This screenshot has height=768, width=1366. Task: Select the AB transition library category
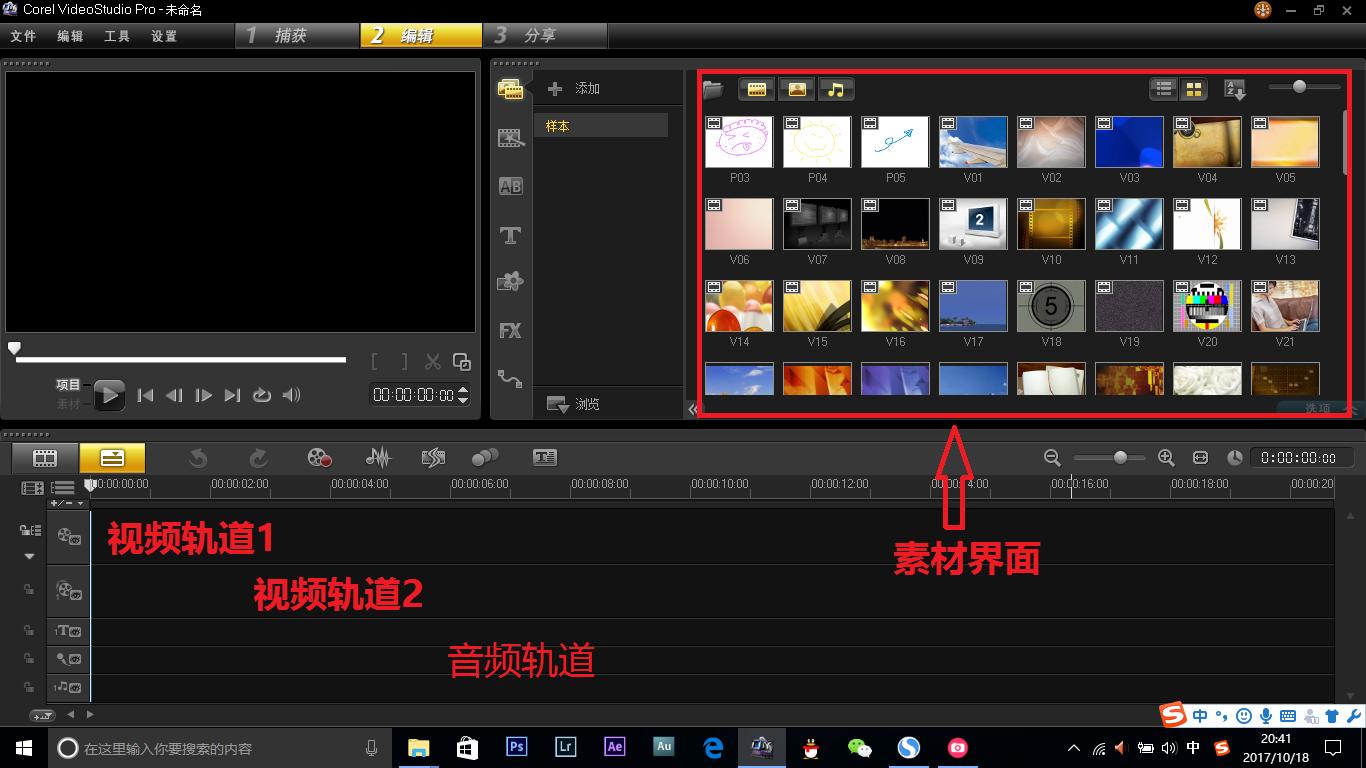coord(510,185)
